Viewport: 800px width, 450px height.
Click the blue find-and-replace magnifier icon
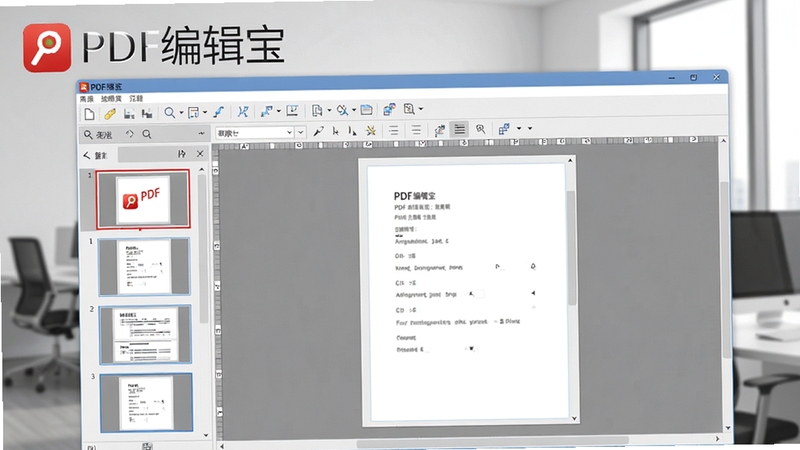click(342, 110)
